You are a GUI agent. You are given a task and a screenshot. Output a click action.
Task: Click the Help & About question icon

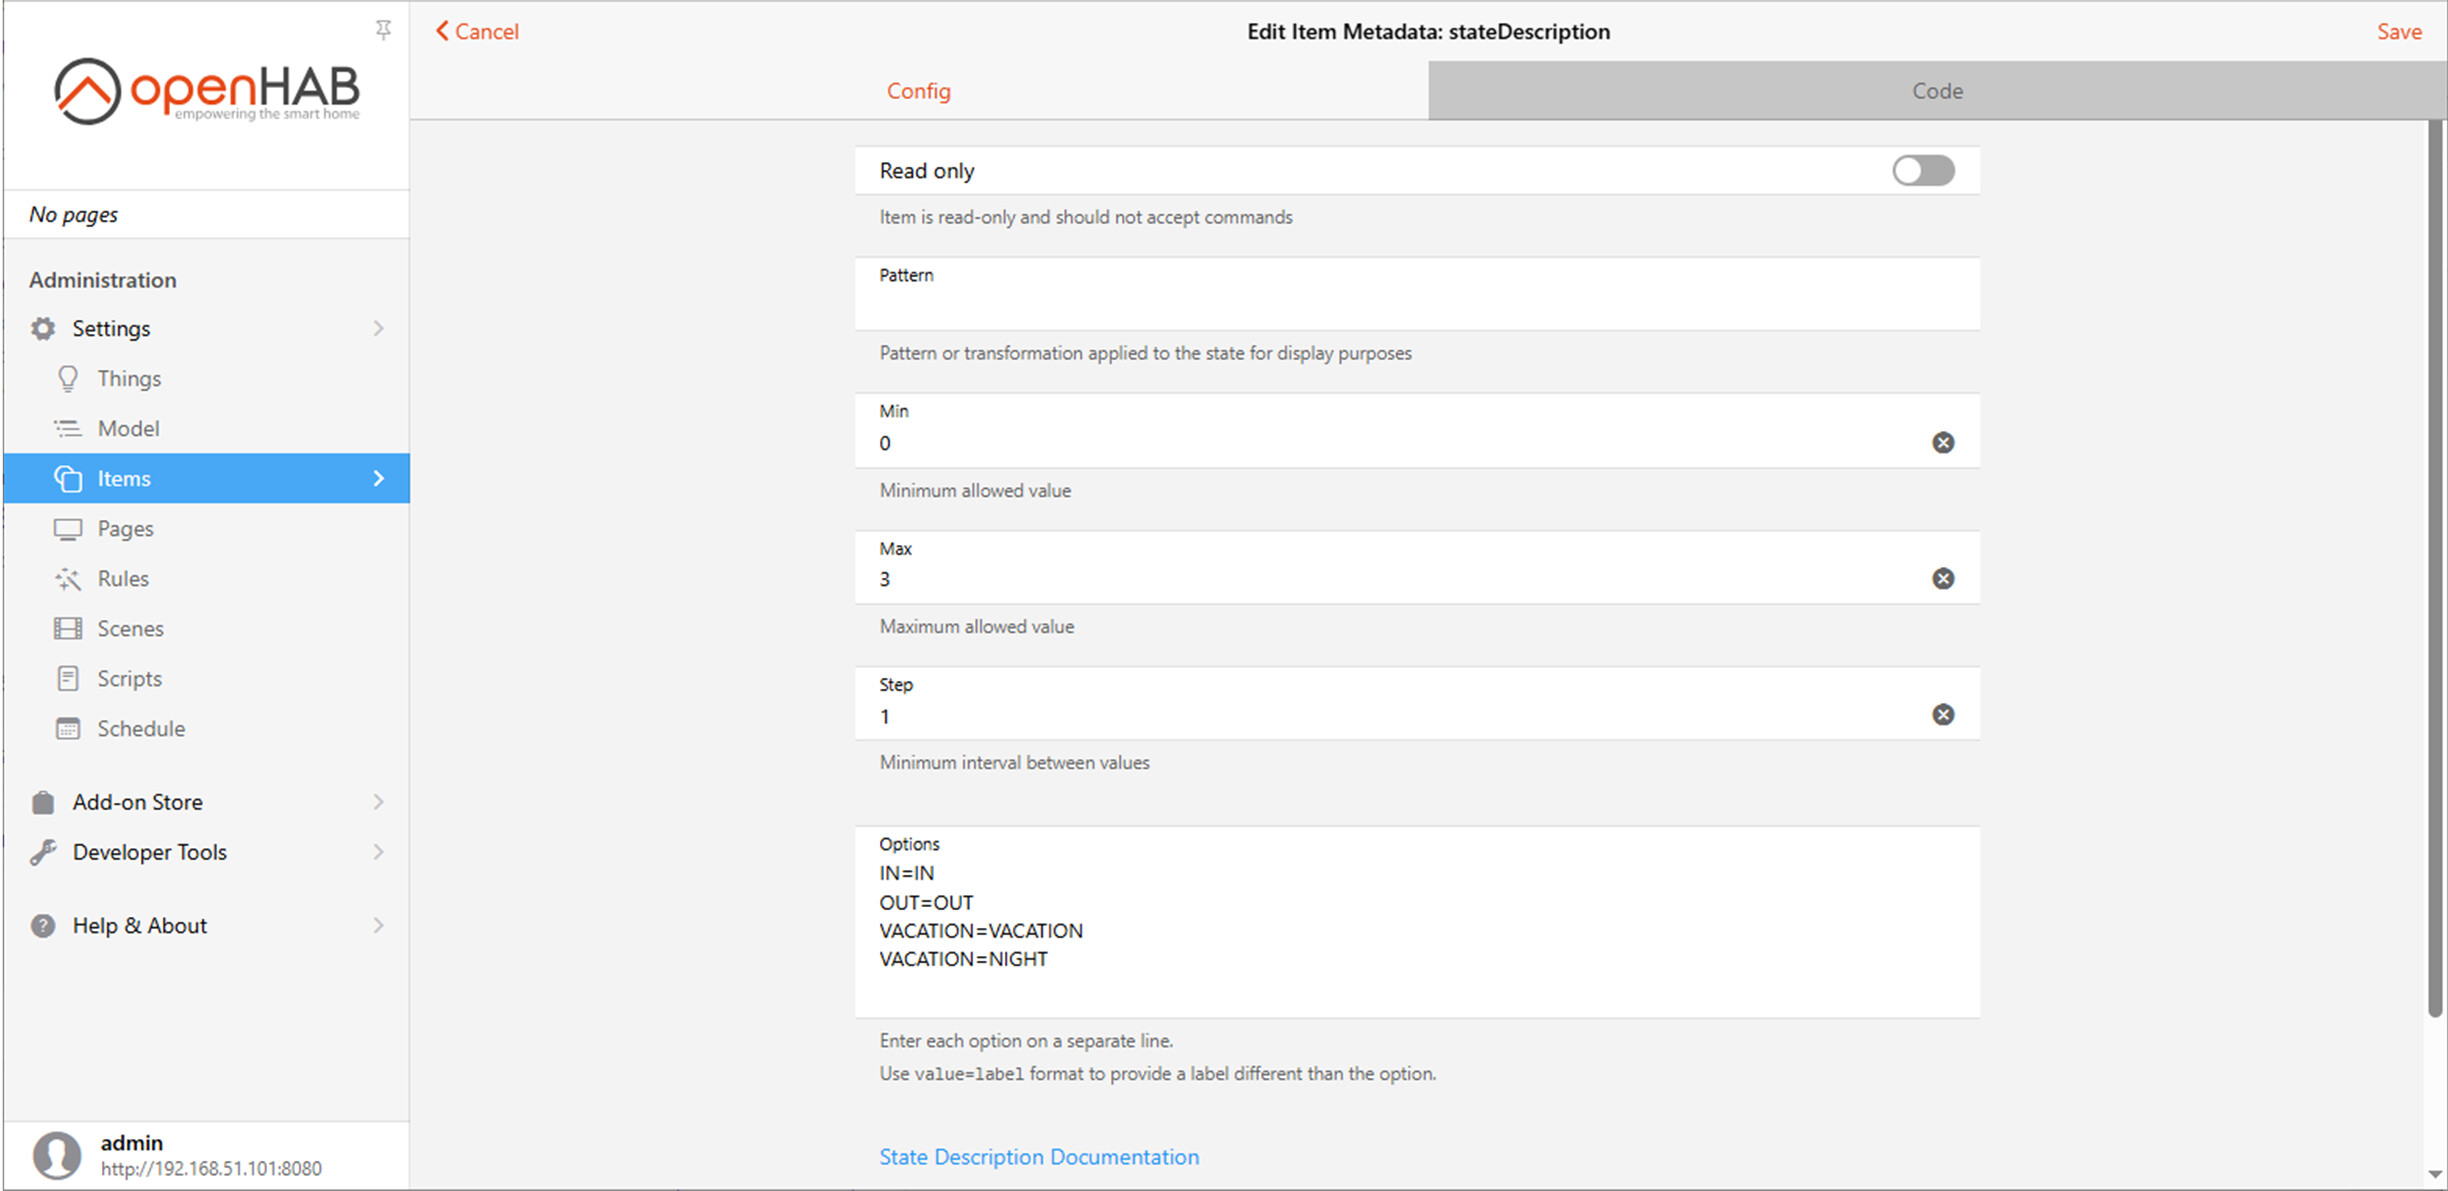(x=43, y=925)
